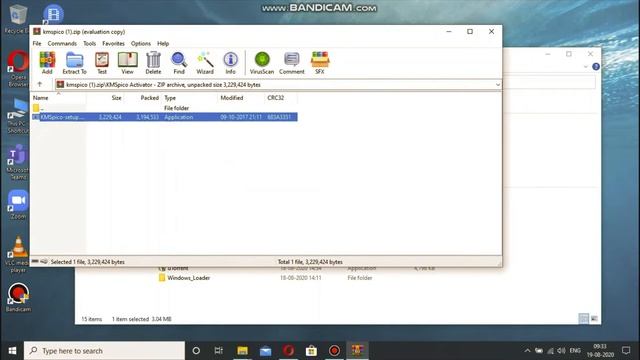Expand the archive path dropdown arrow
Viewport: 640px width, 360px height.
coord(498,85)
